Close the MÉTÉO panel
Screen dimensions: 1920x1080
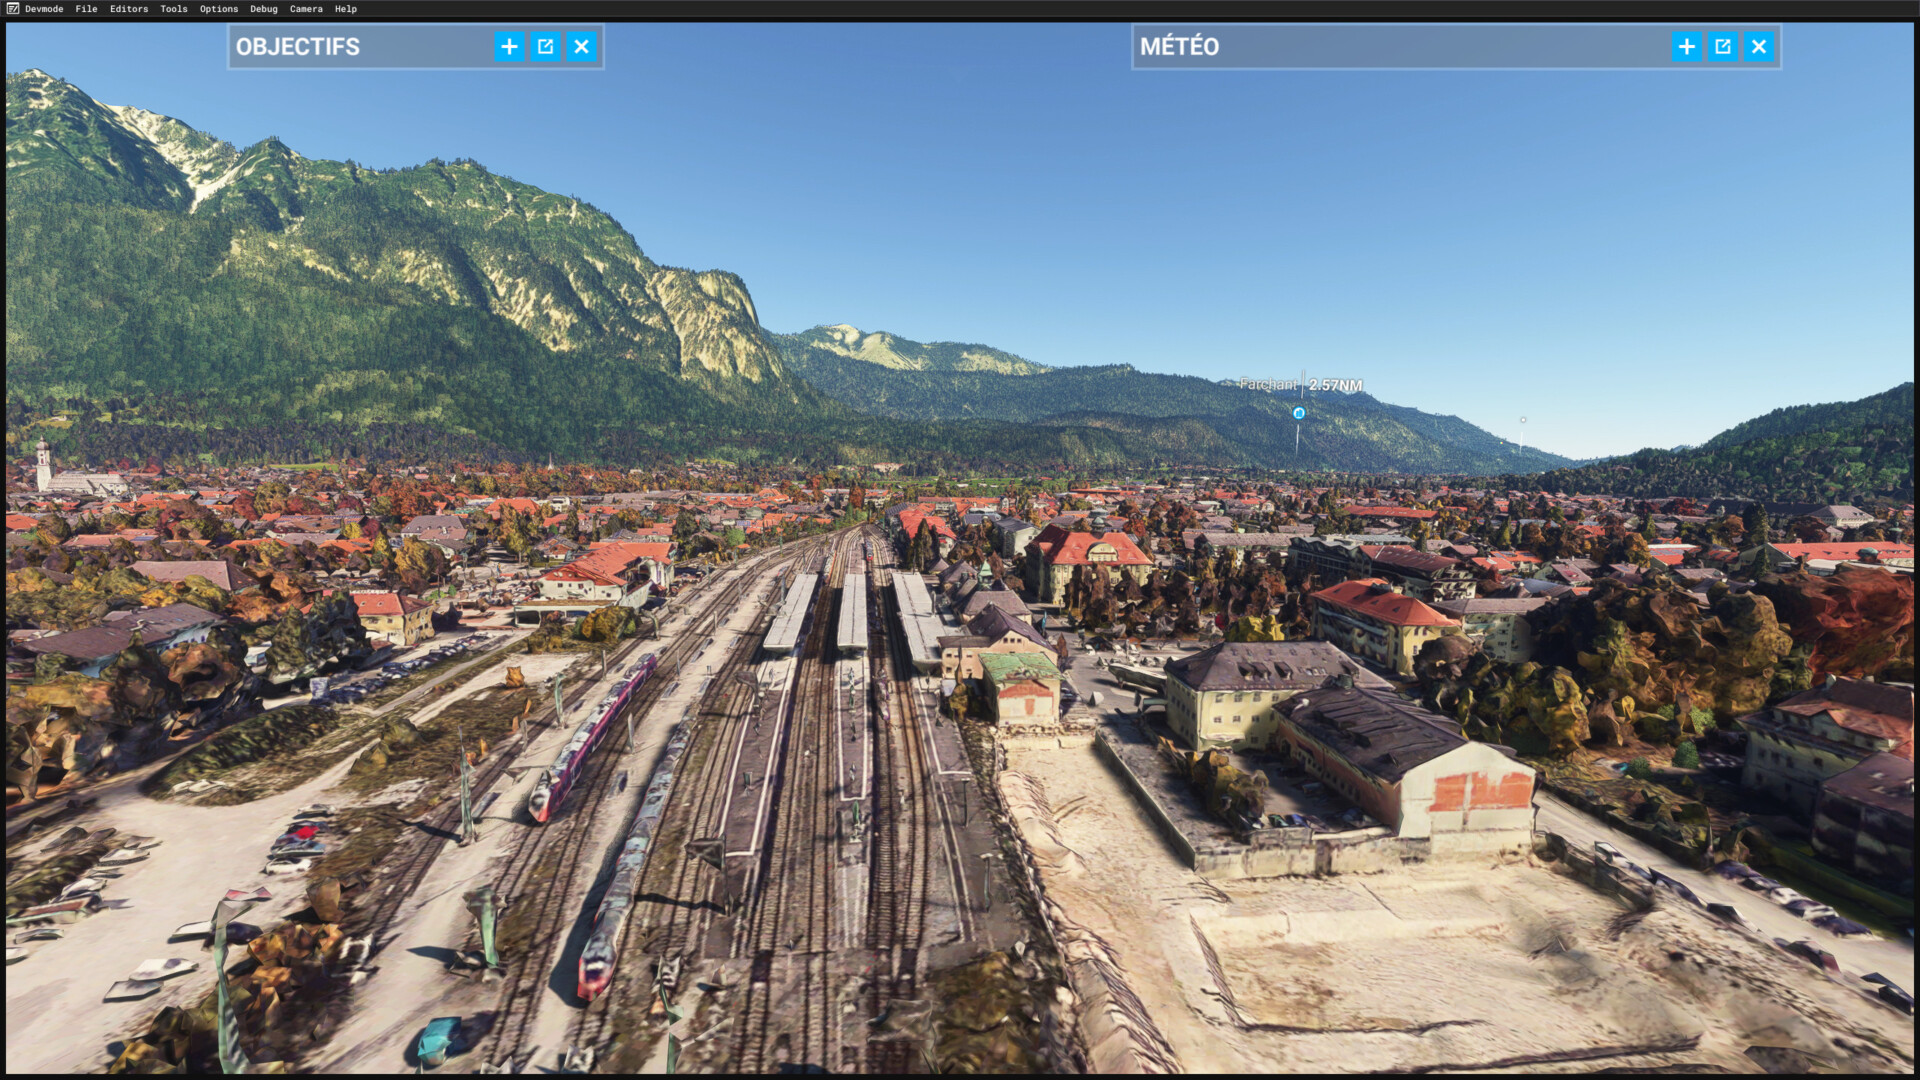coord(1758,47)
